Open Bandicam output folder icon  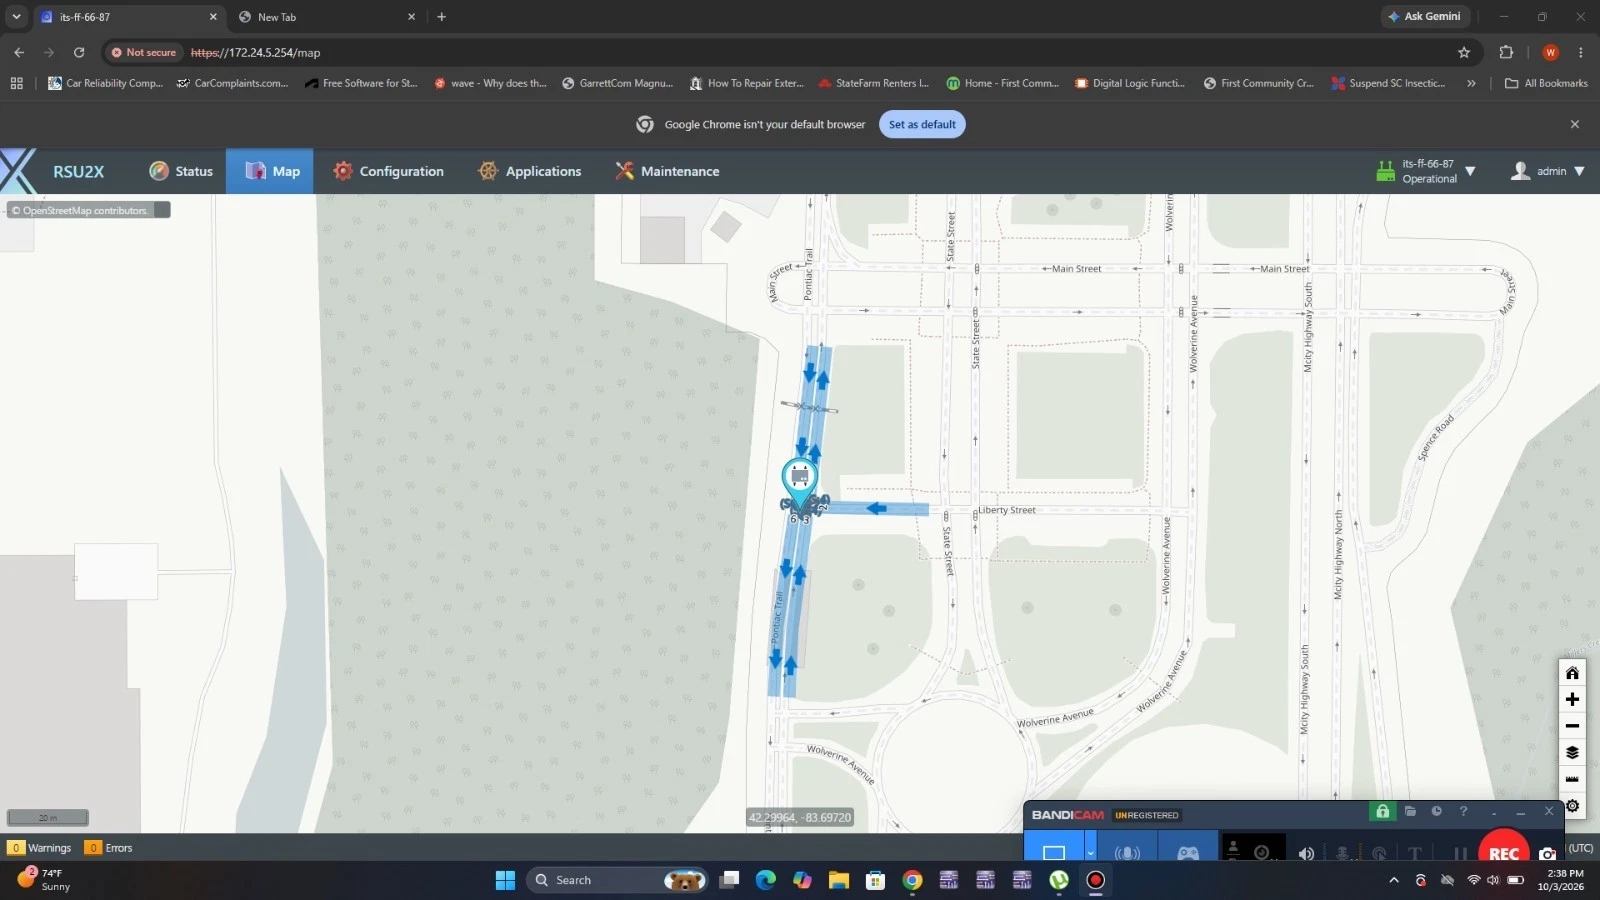pyautogui.click(x=1410, y=812)
